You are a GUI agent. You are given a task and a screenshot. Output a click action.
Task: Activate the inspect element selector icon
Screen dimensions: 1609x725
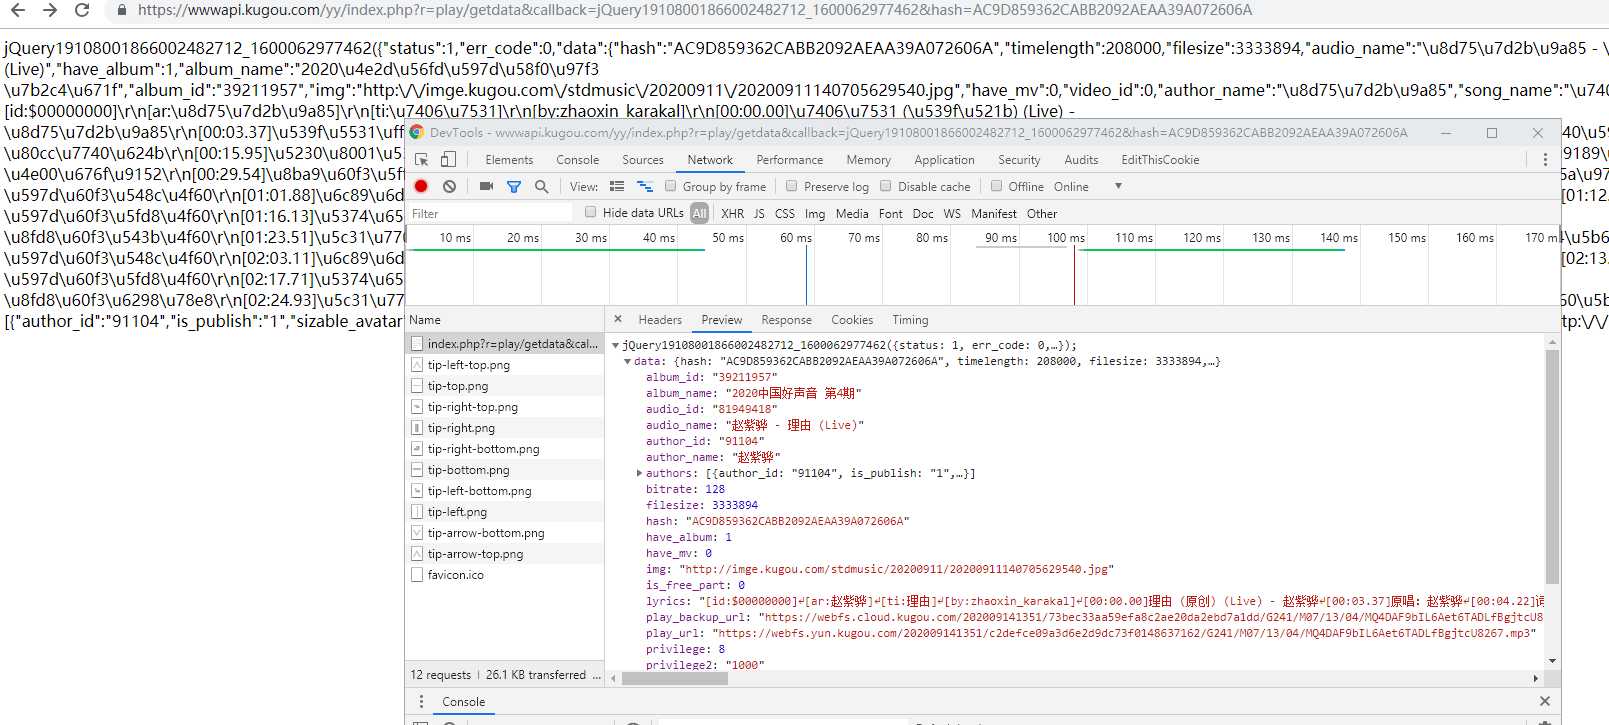(x=422, y=160)
